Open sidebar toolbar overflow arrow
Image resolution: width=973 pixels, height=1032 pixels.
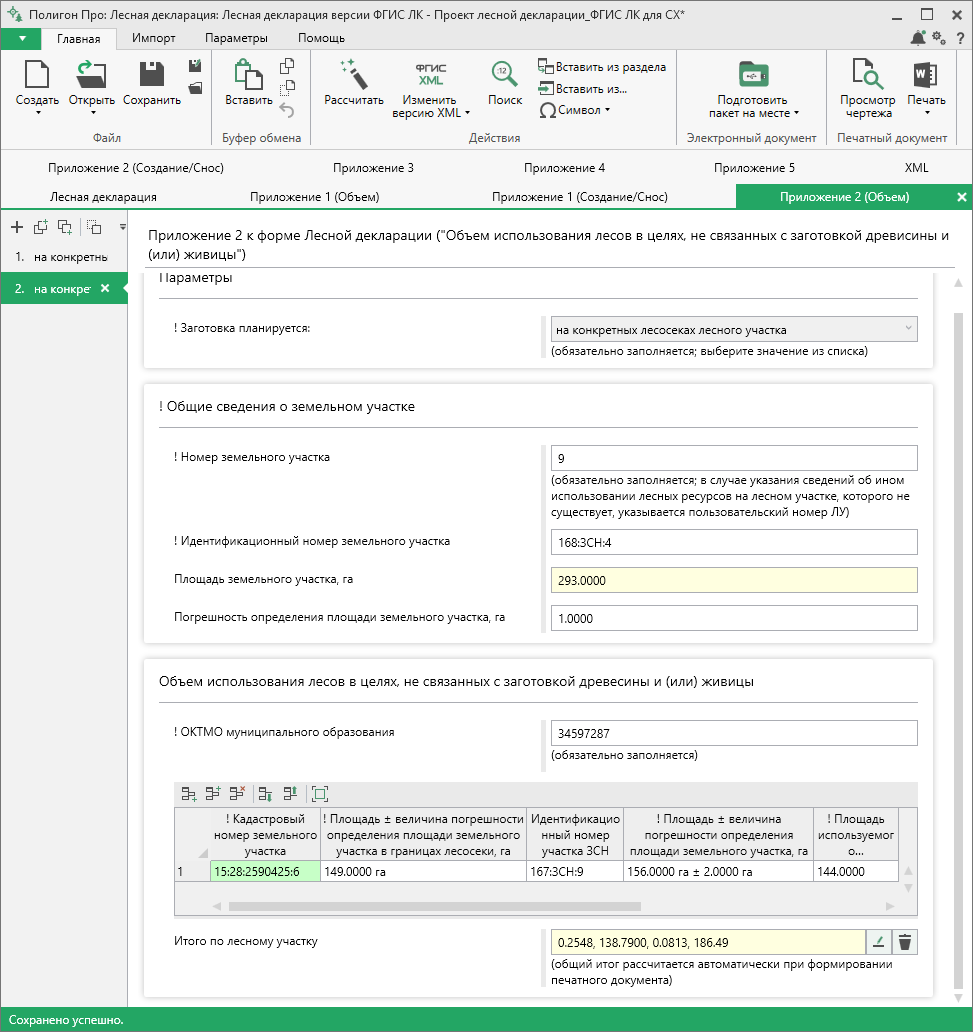(122, 227)
